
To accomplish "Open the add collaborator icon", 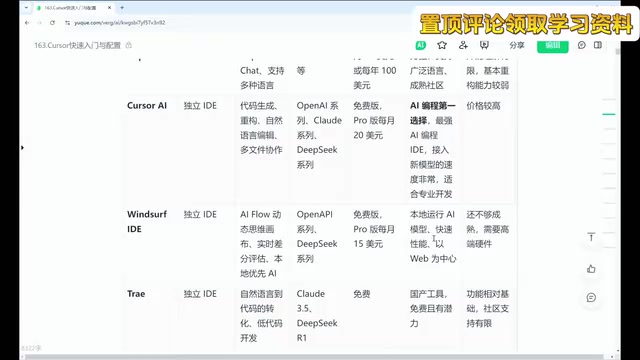I will (463, 45).
